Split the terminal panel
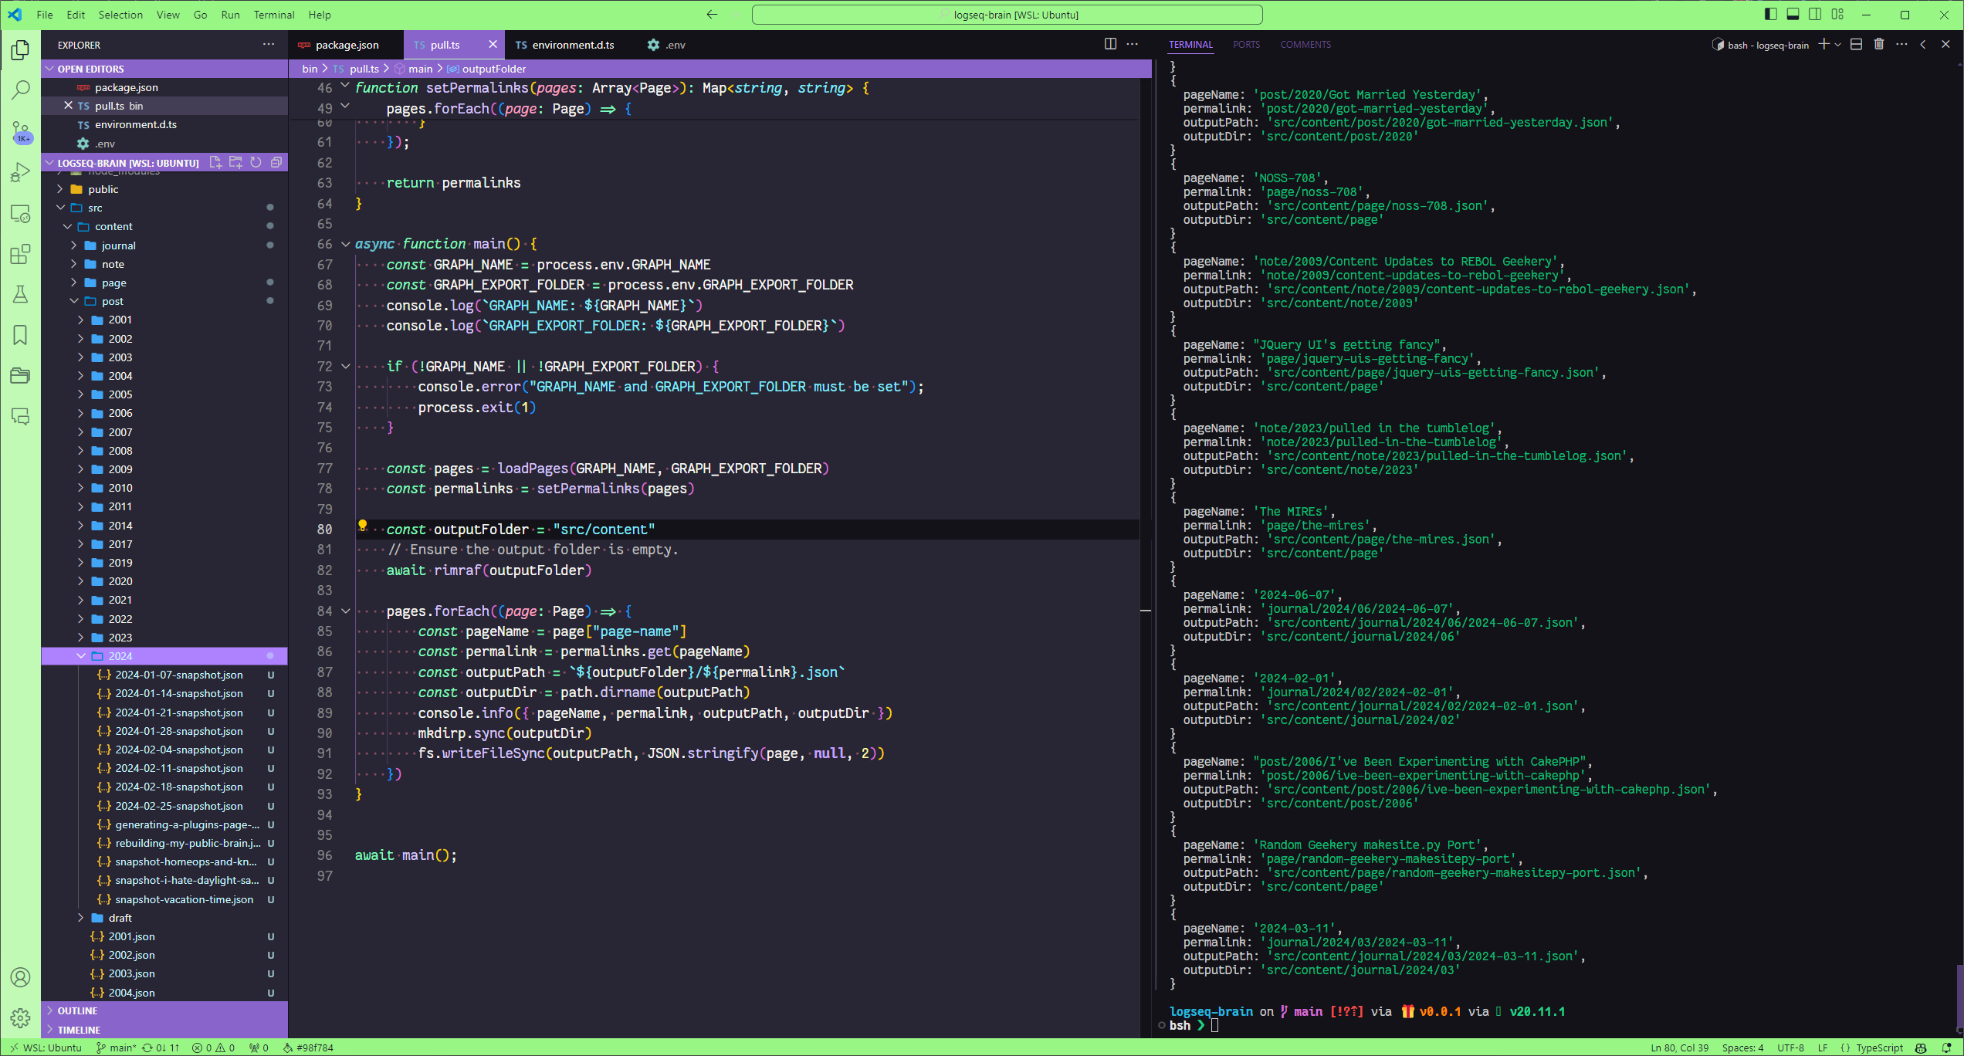Viewport: 1964px width, 1056px height. 1856,44
